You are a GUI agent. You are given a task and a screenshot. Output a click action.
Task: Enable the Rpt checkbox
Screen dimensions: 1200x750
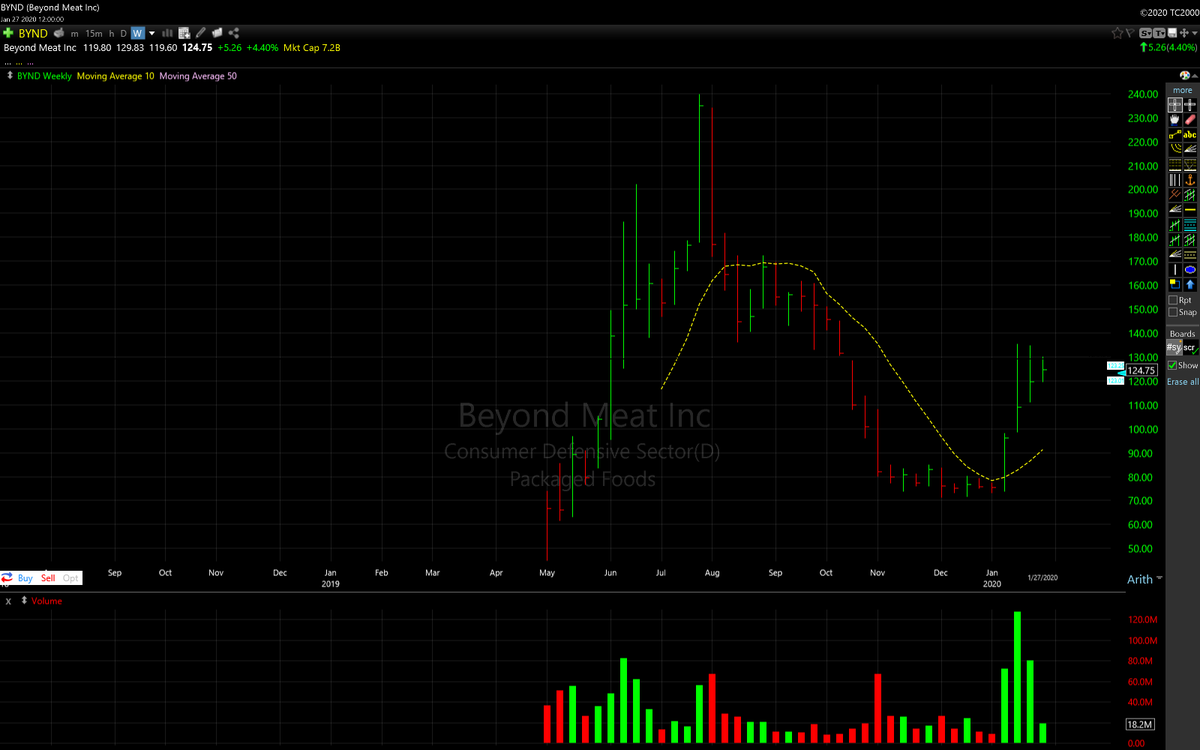pyautogui.click(x=1173, y=300)
